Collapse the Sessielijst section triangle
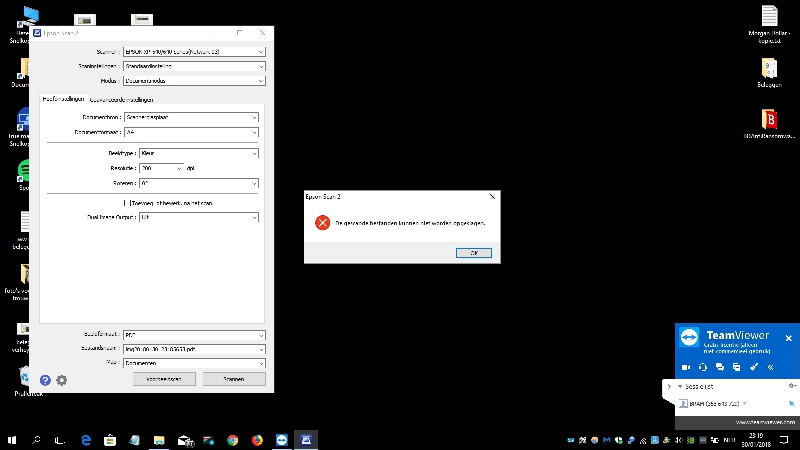 tap(680, 387)
